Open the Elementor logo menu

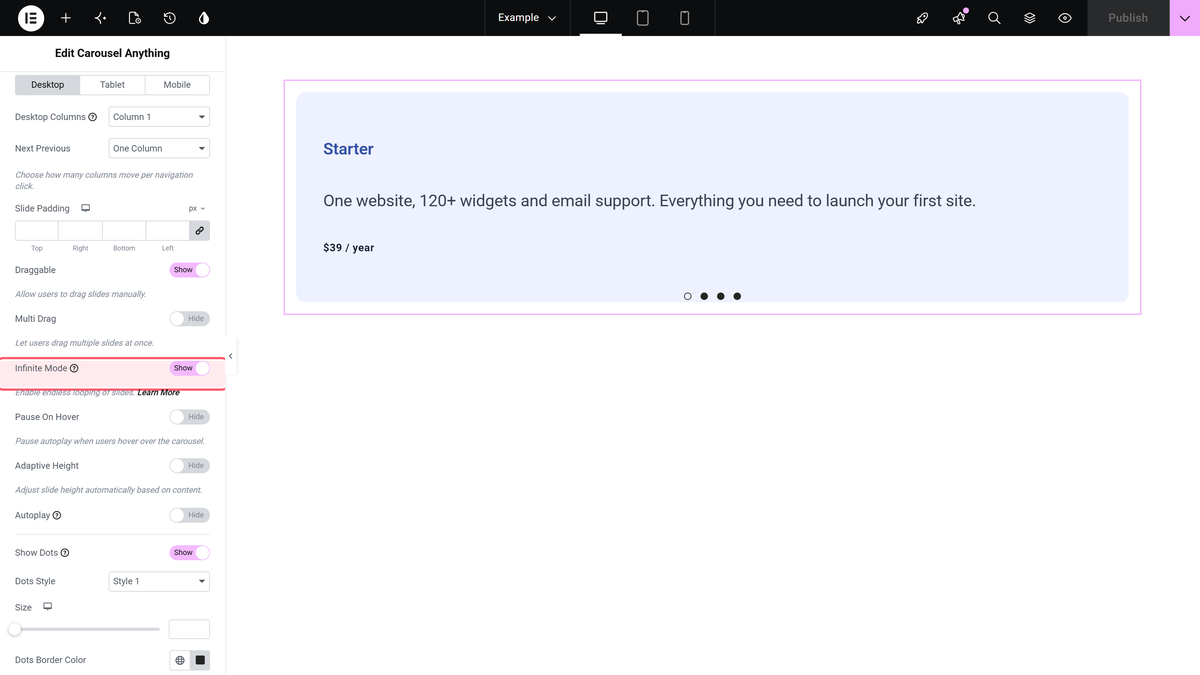click(31, 18)
